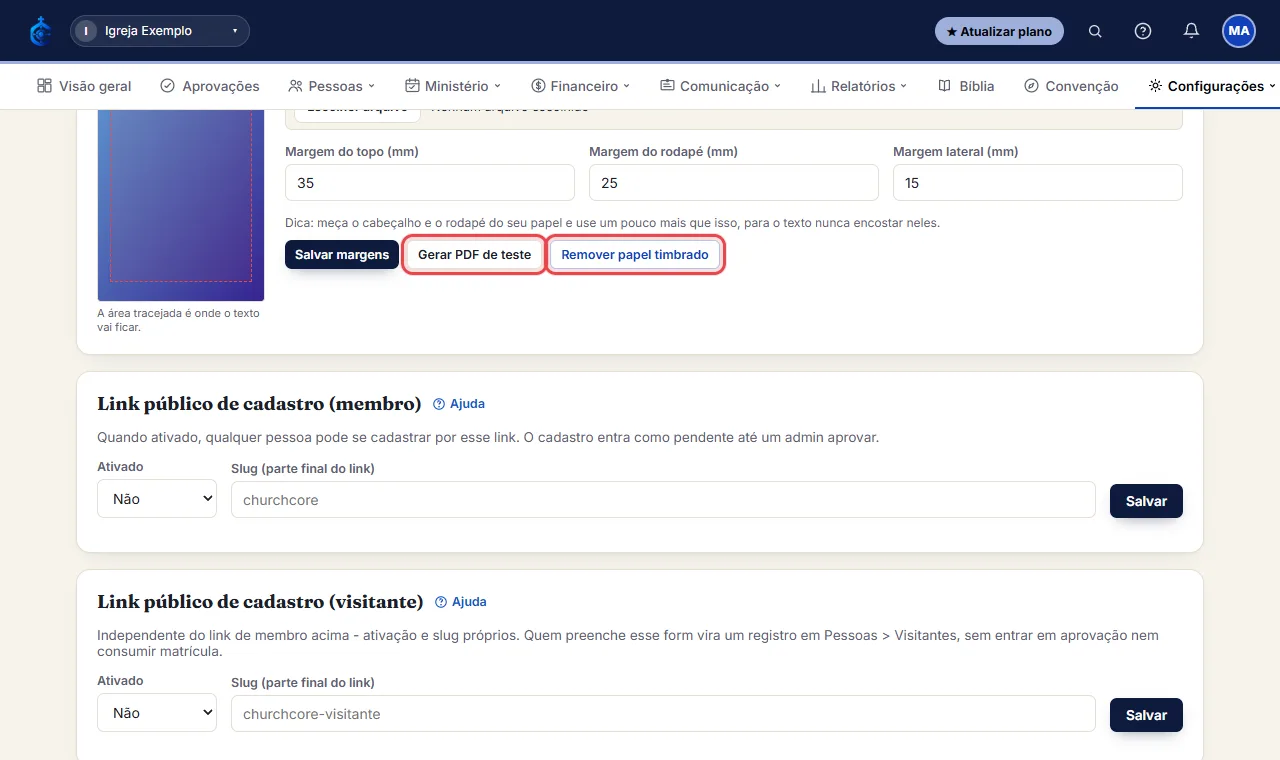1280x760 pixels.
Task: Open Ajuda beside the member link heading
Action: click(x=459, y=404)
